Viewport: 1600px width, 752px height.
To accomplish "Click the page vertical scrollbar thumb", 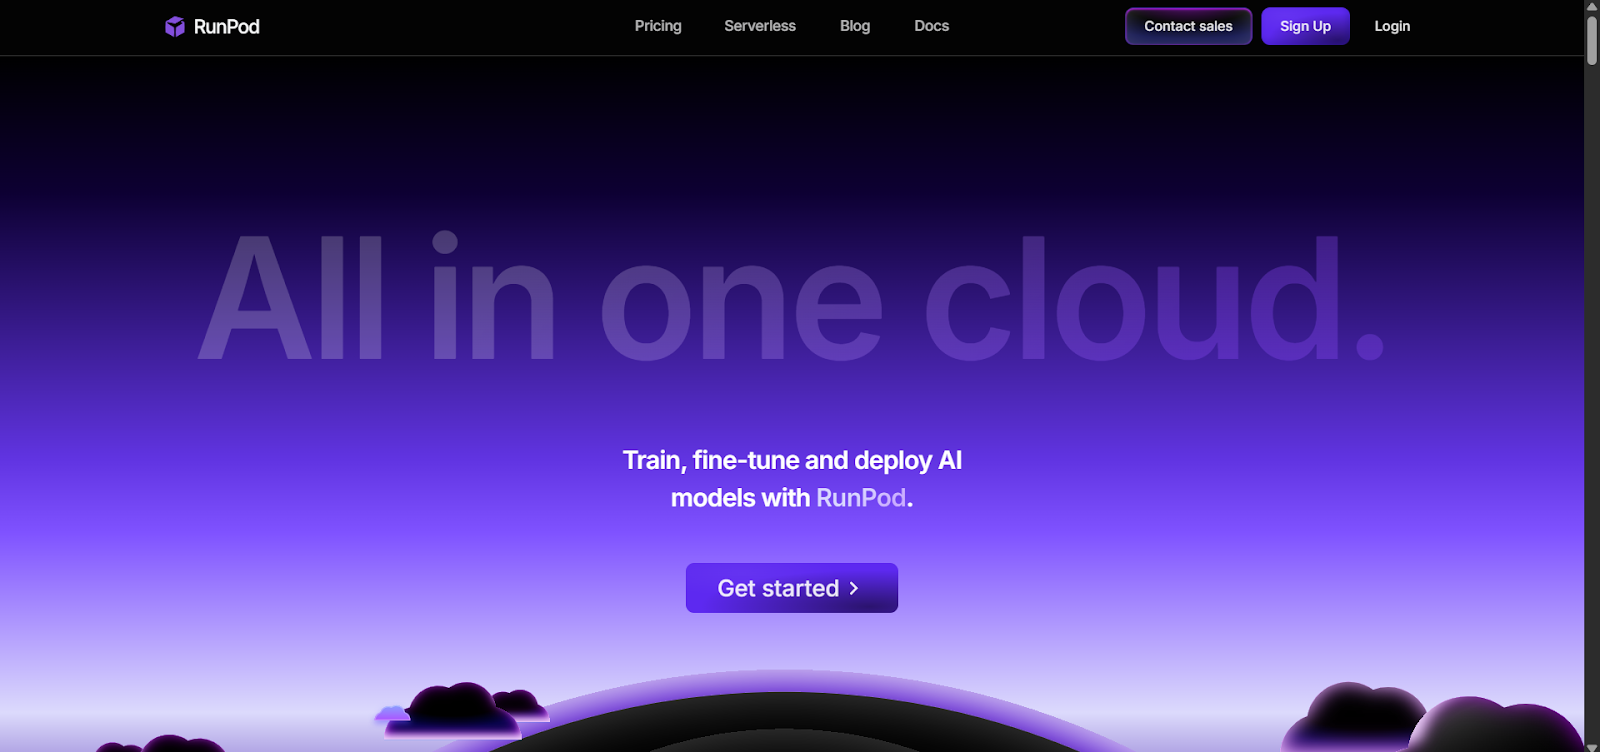I will [1592, 40].
